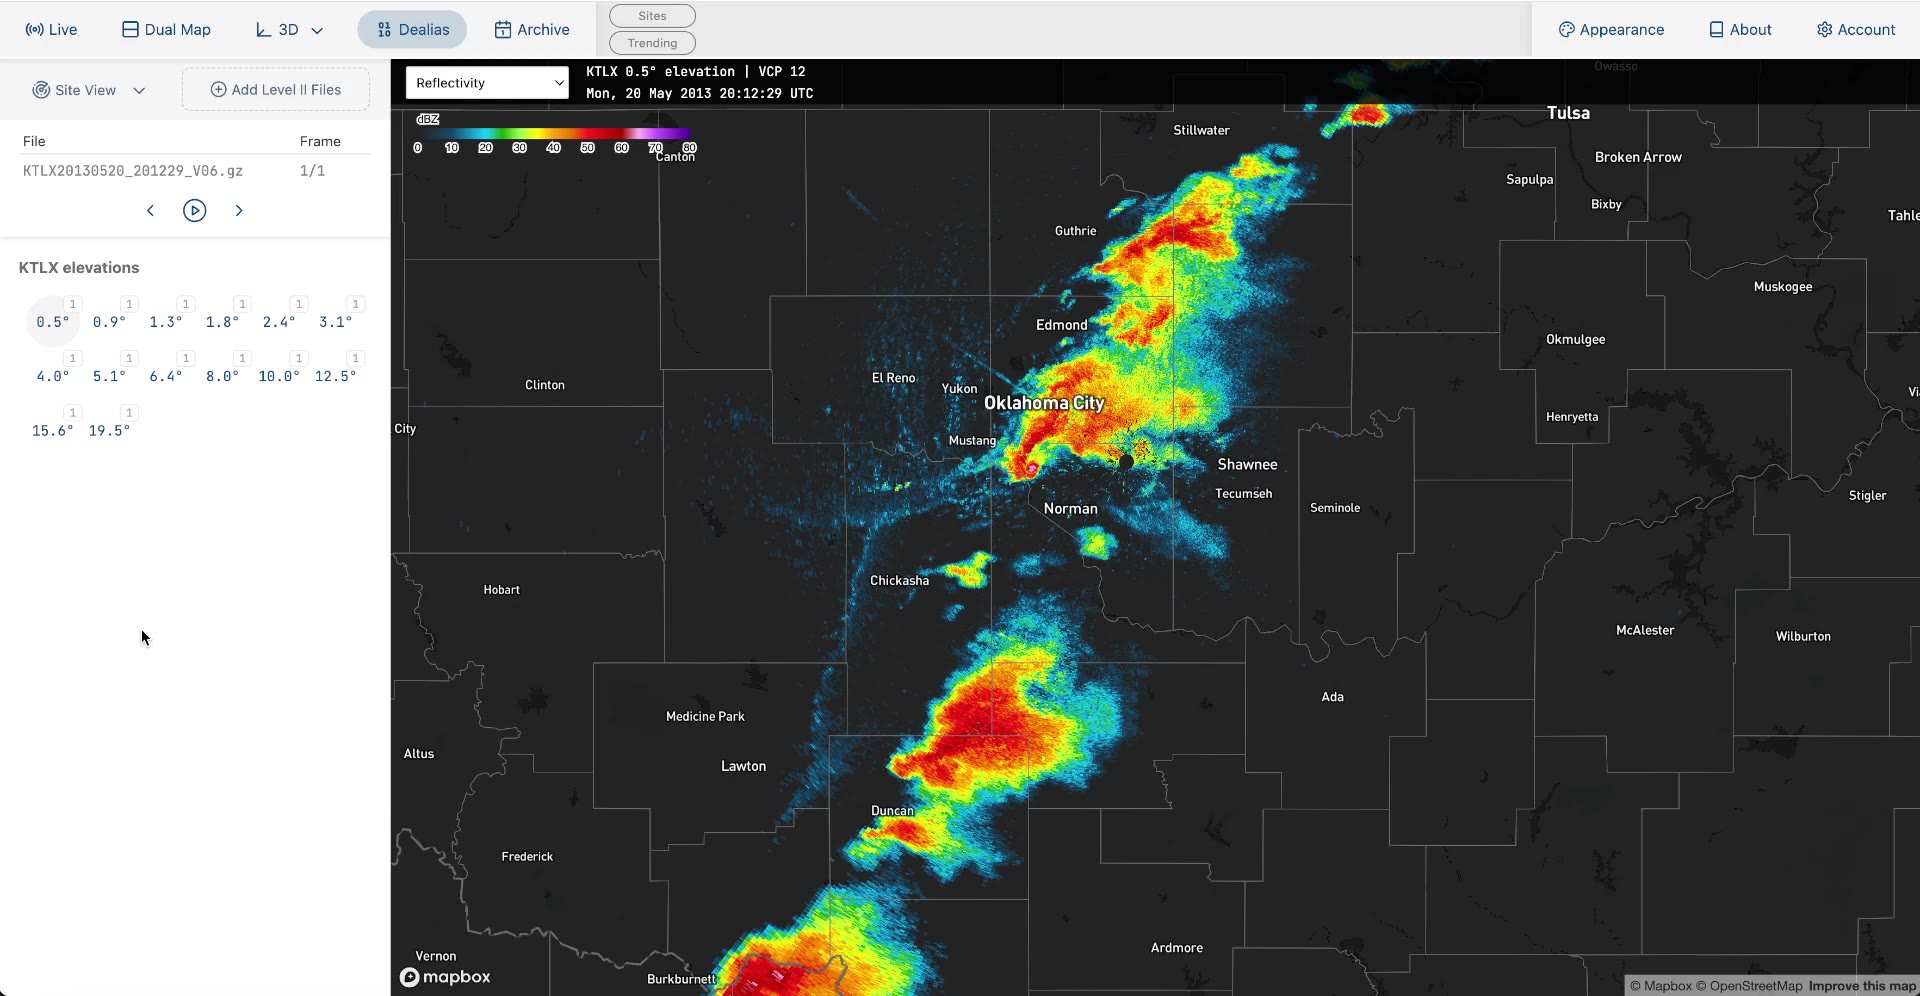Go to previous frame arrow
1920x996 pixels.
150,210
